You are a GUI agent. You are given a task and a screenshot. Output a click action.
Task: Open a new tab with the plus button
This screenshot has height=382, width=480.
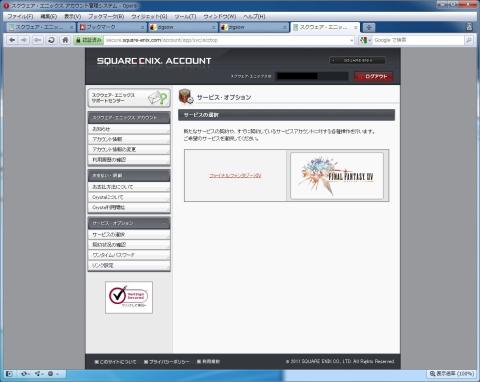369,27
